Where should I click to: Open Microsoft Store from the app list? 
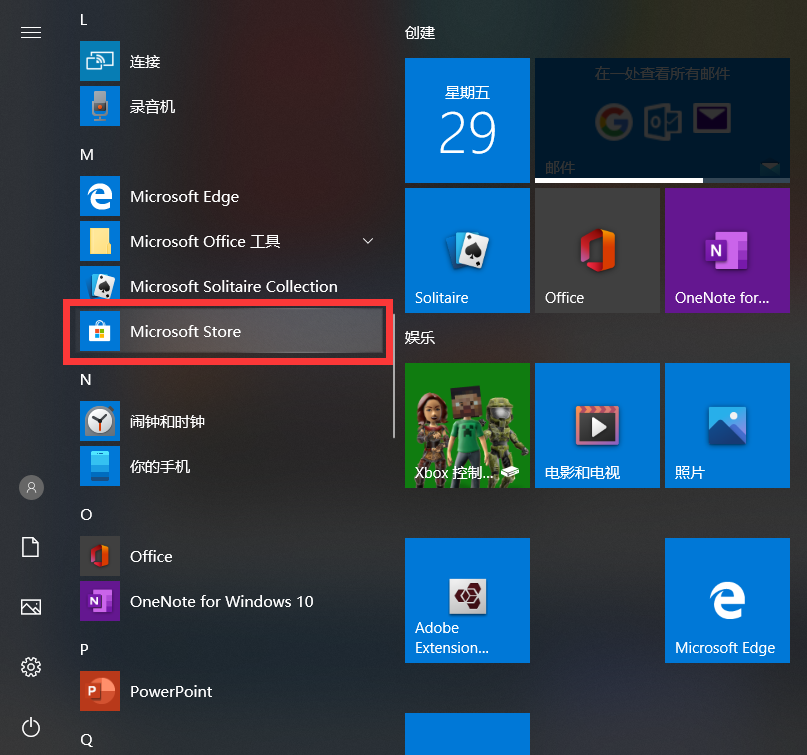click(x=229, y=331)
